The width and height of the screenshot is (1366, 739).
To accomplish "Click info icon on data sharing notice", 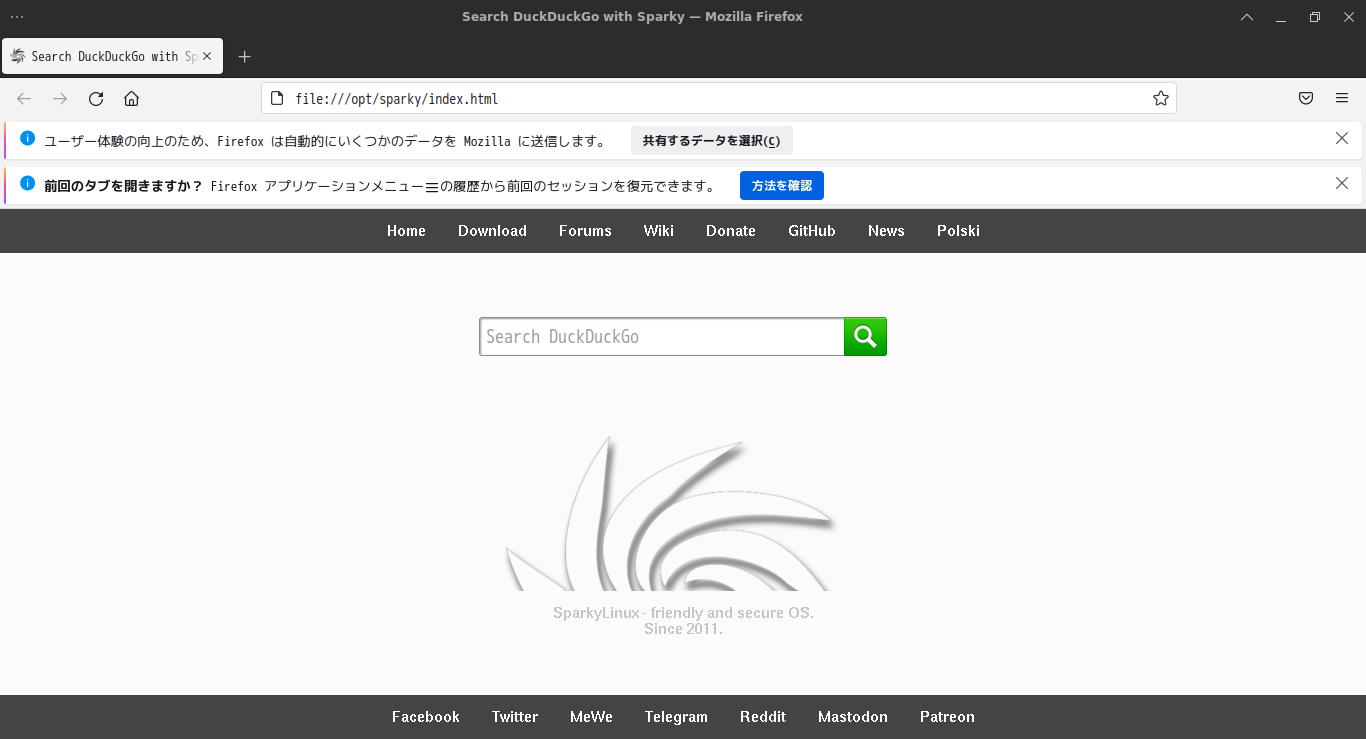I will coord(27,138).
